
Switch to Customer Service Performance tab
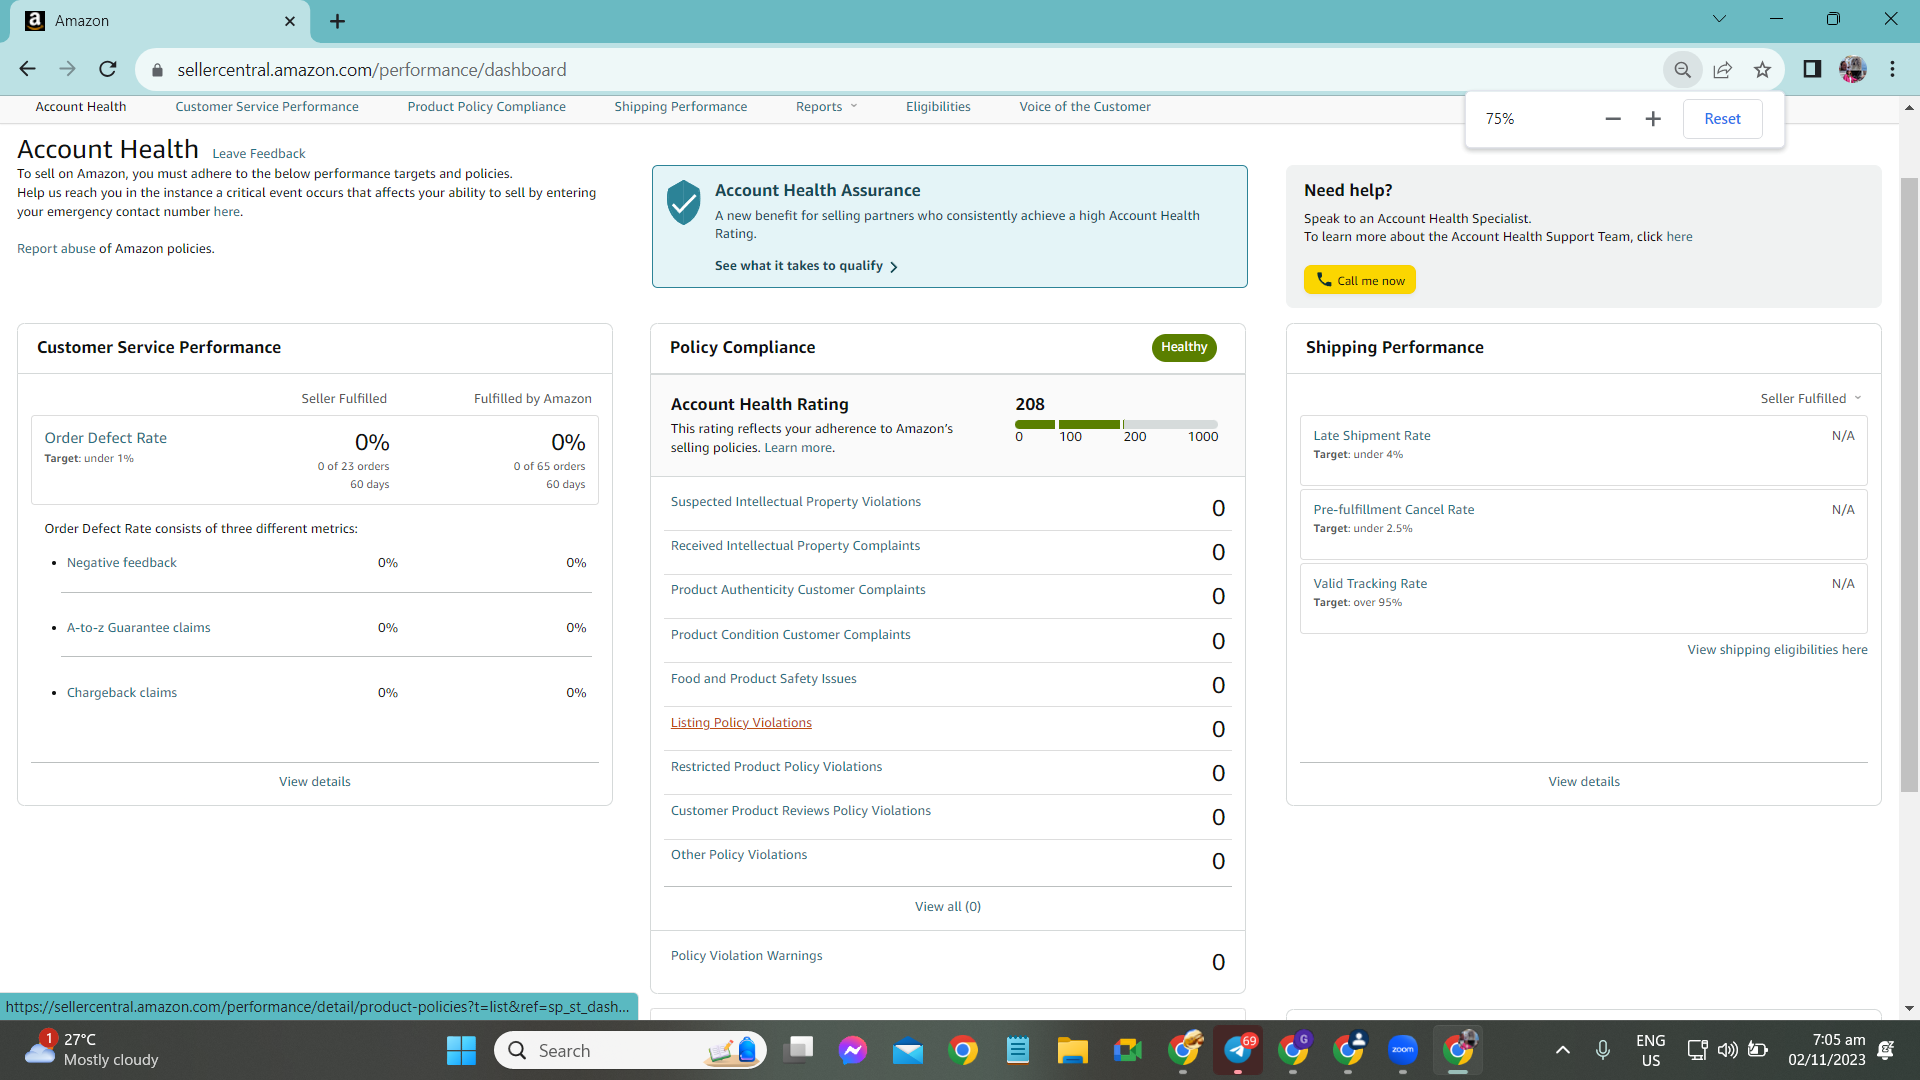267,107
